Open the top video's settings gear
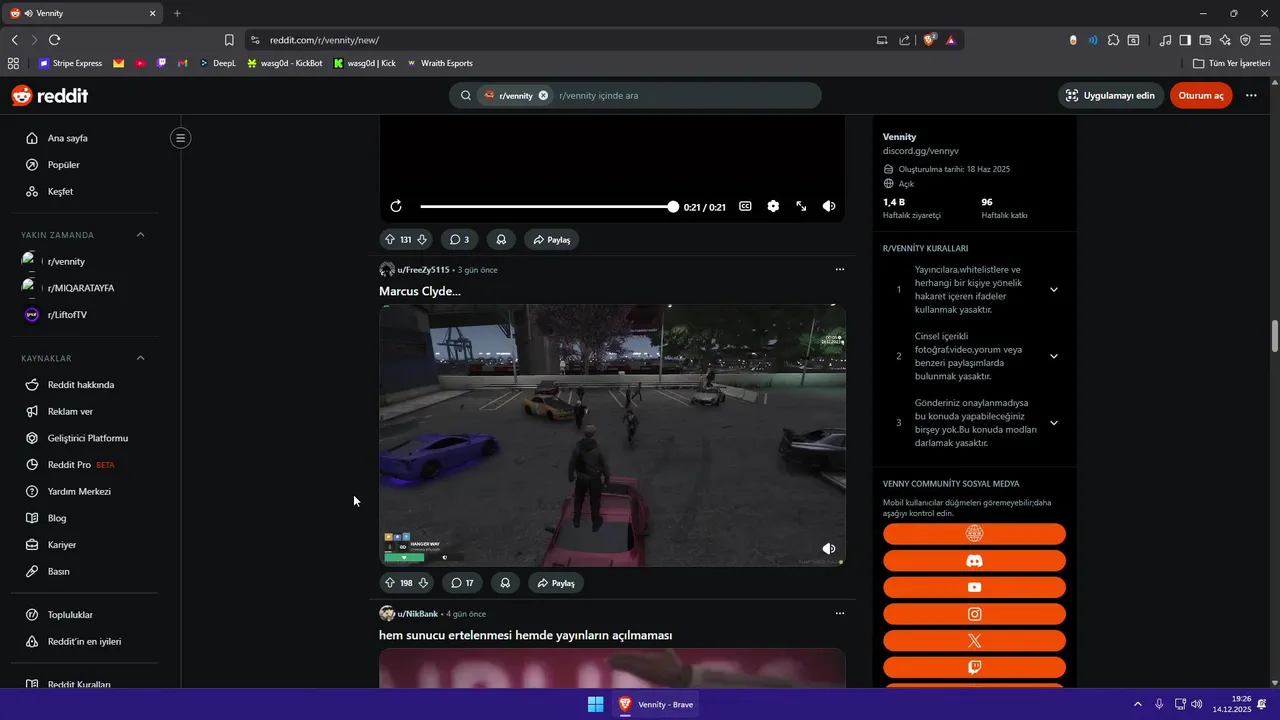The image size is (1280, 720). [x=773, y=206]
